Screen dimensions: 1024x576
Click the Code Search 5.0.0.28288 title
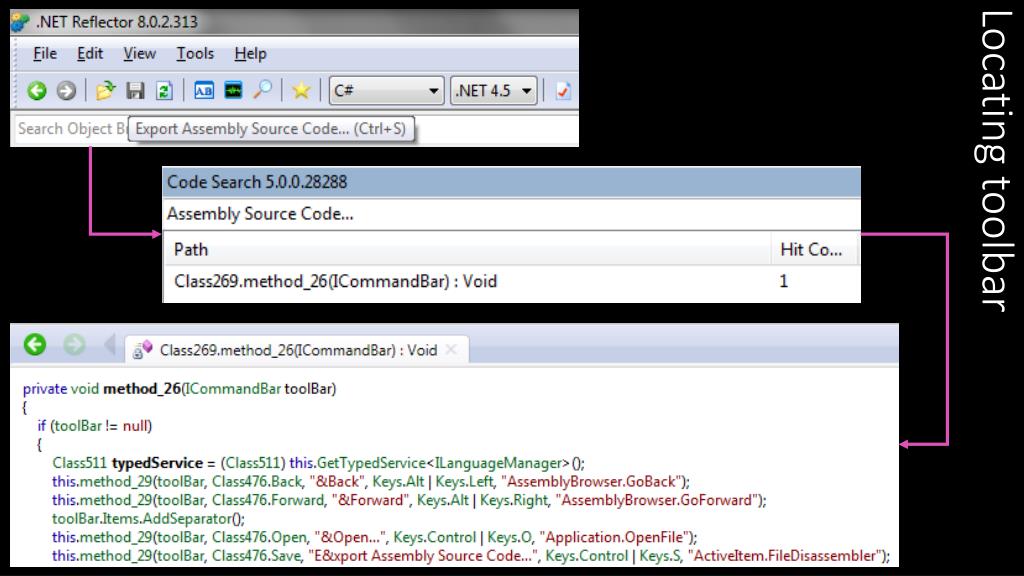pos(257,182)
